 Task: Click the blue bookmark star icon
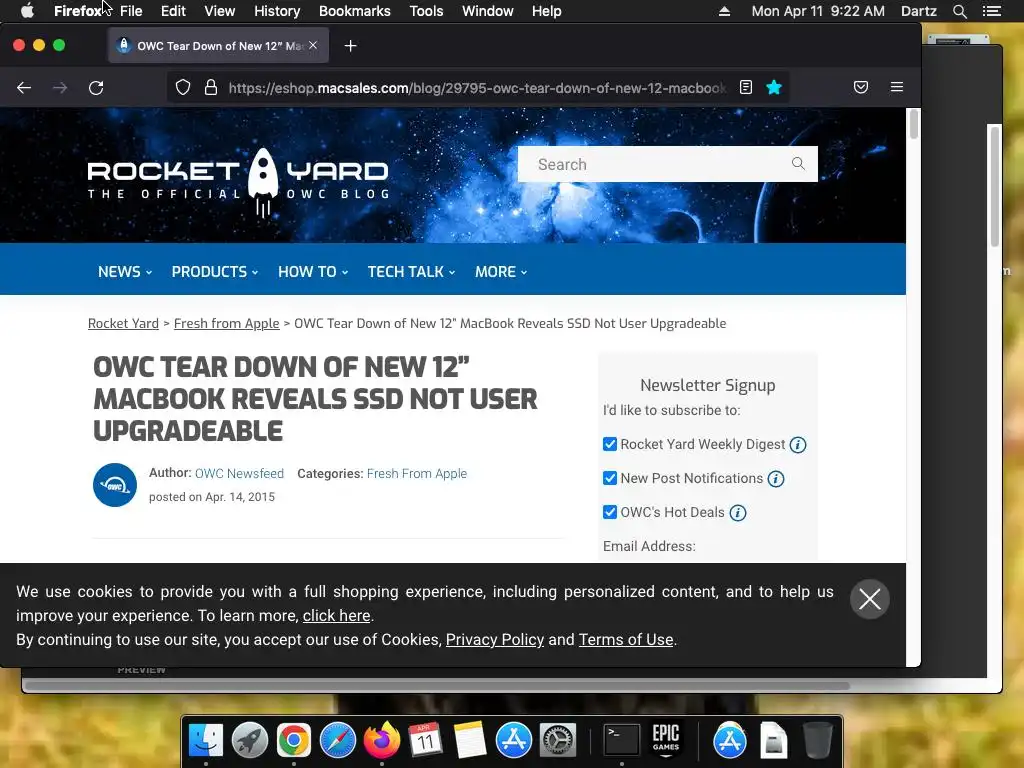[774, 88]
